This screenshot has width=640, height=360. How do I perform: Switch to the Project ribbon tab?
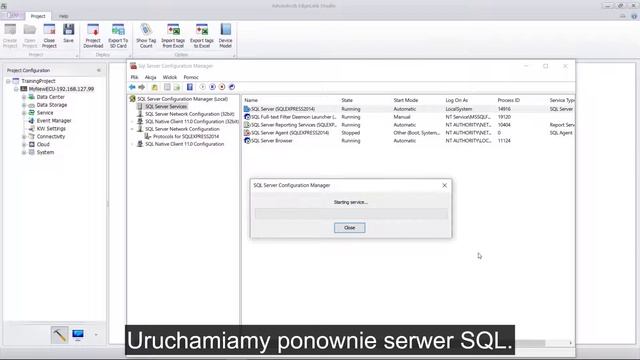click(x=38, y=16)
